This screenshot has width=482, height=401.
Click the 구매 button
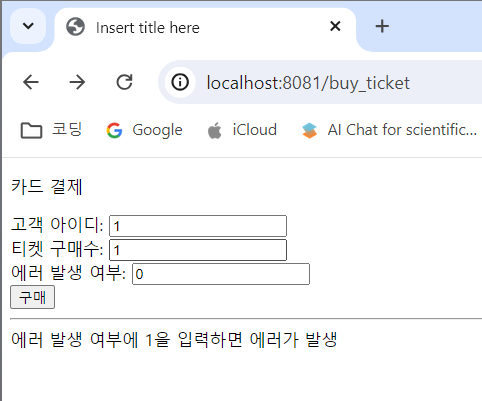pyautogui.click(x=32, y=297)
